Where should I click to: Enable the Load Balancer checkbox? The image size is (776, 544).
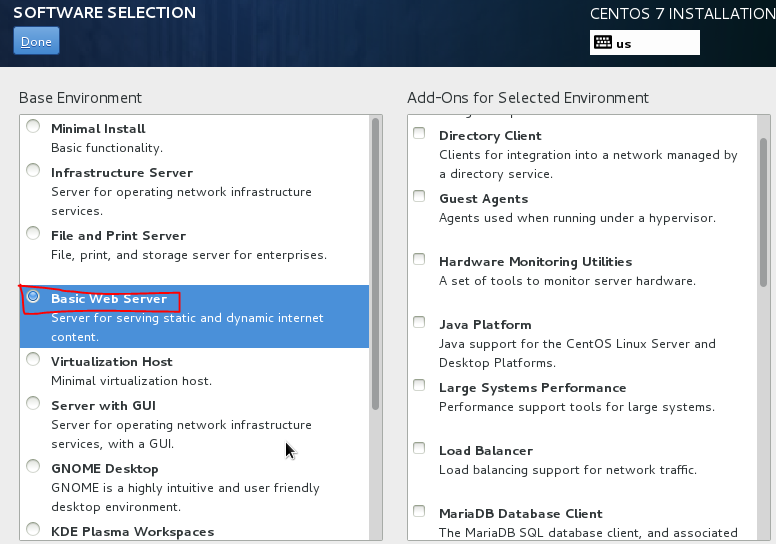tap(419, 448)
